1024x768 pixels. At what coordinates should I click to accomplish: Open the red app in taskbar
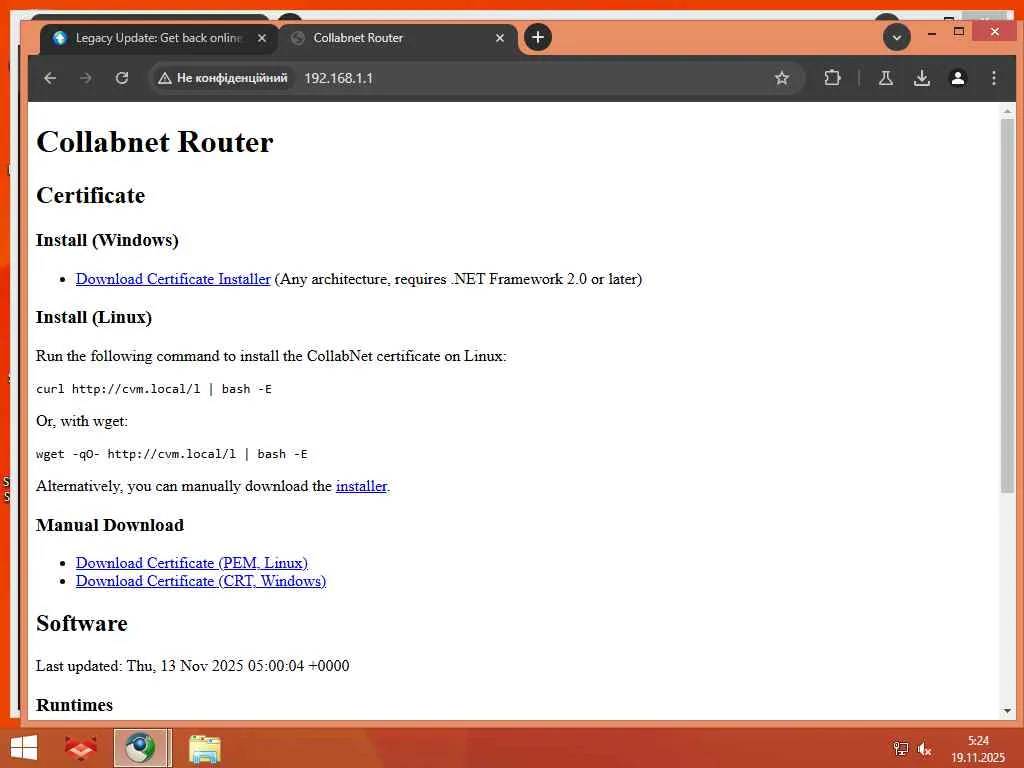[80, 748]
